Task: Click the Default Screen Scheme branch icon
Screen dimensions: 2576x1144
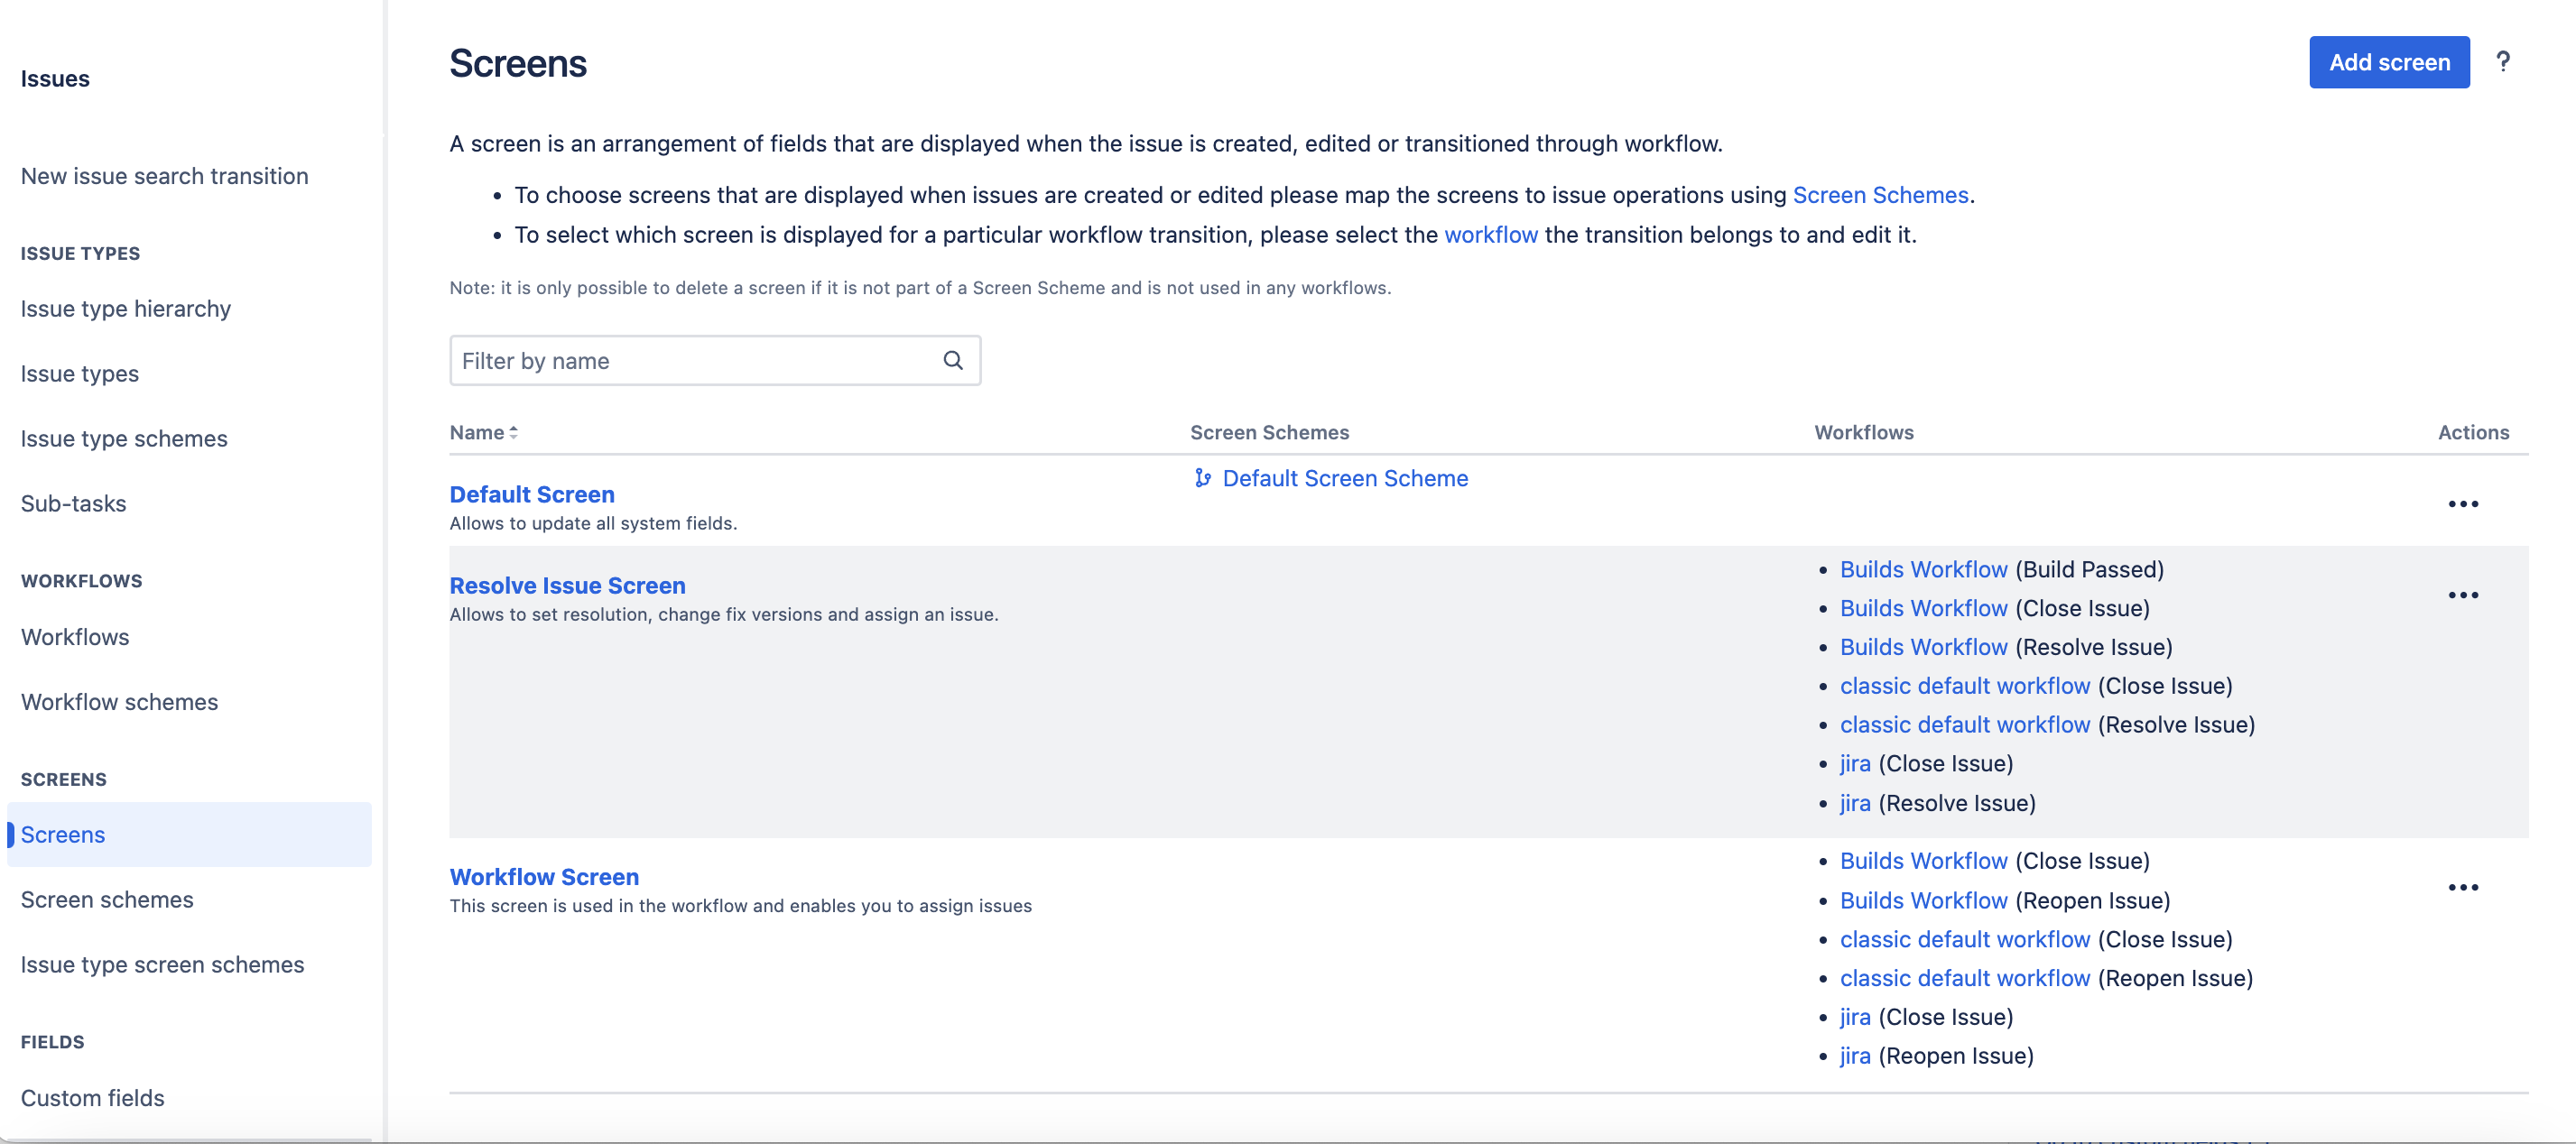Action: coord(1203,478)
